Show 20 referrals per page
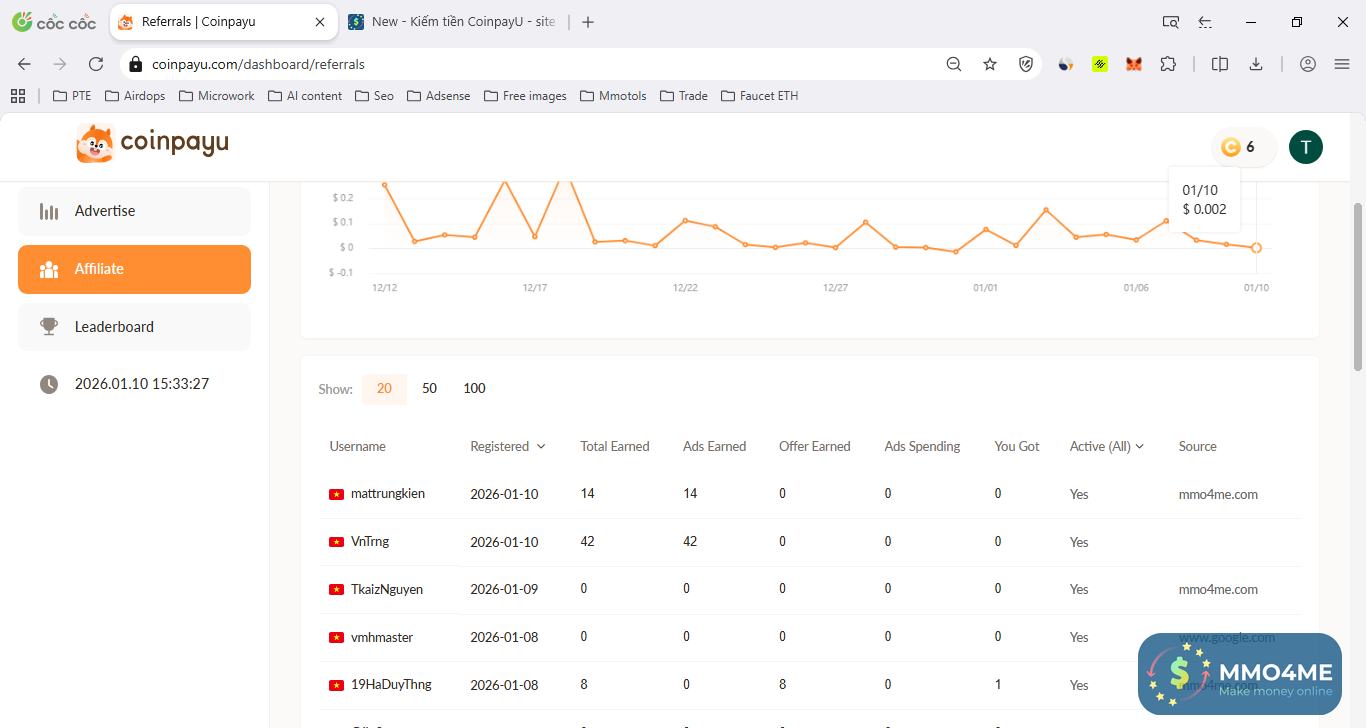Viewport: 1366px width, 728px height. [384, 389]
